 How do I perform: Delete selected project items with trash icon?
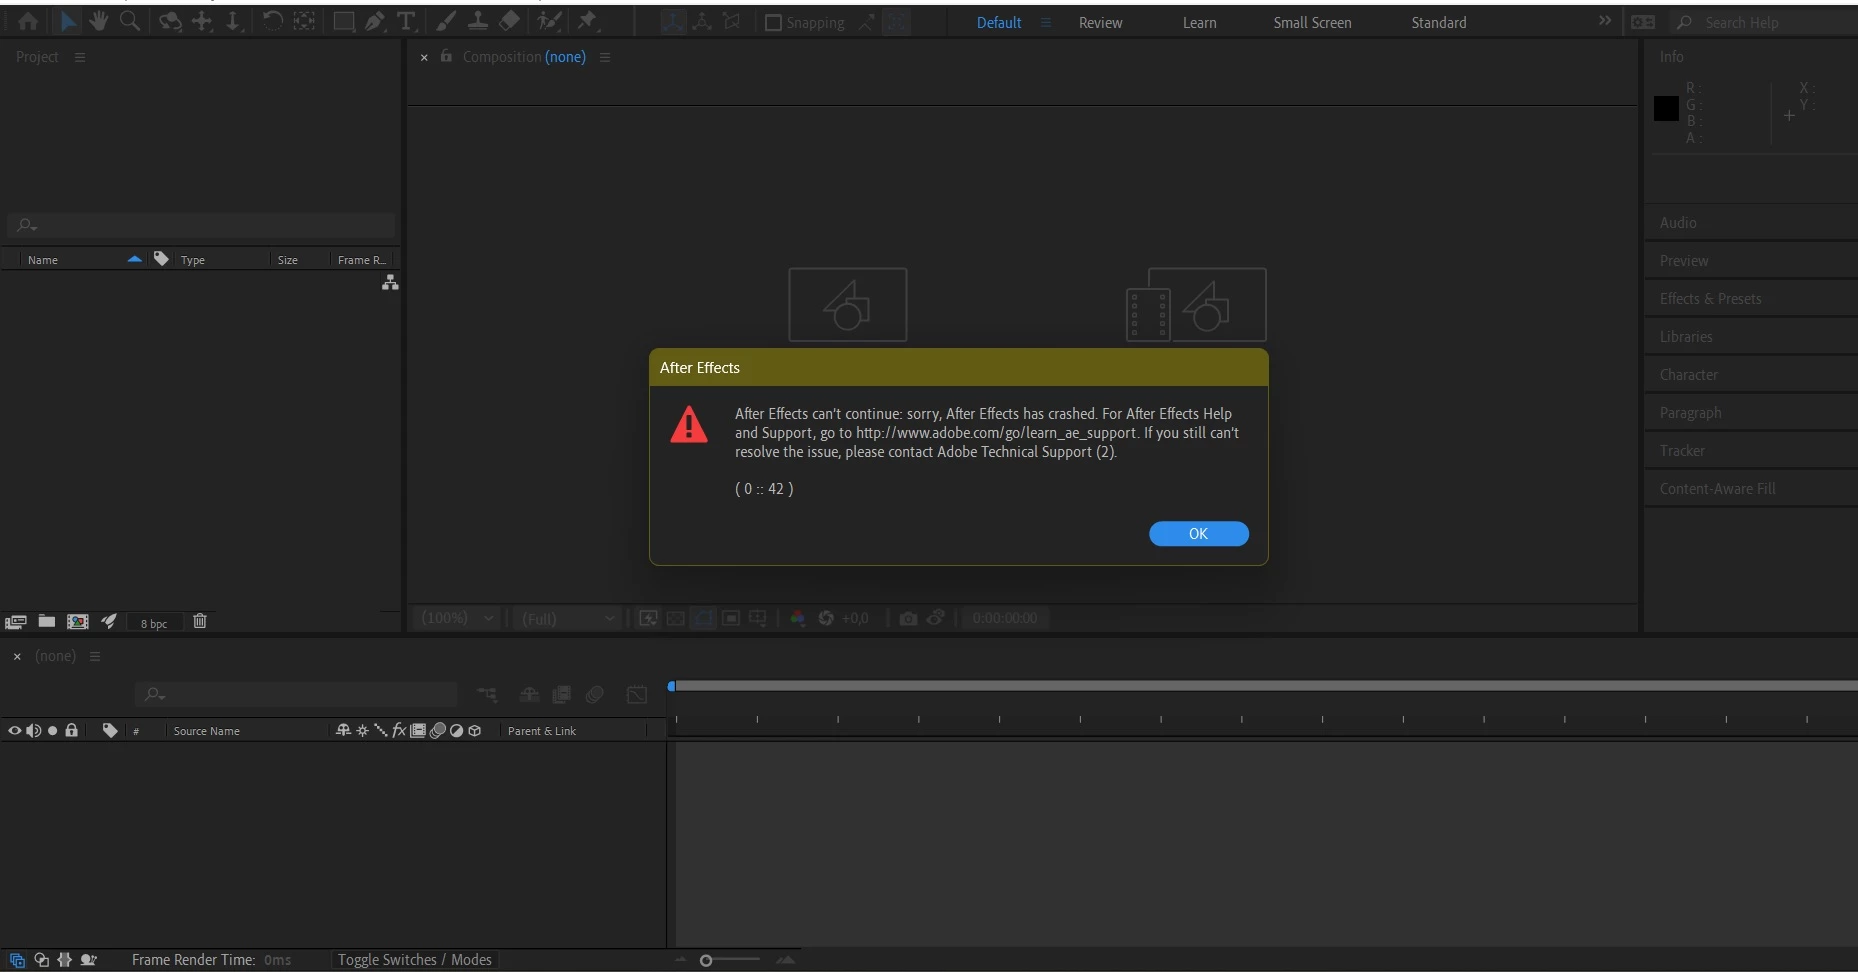(x=200, y=621)
